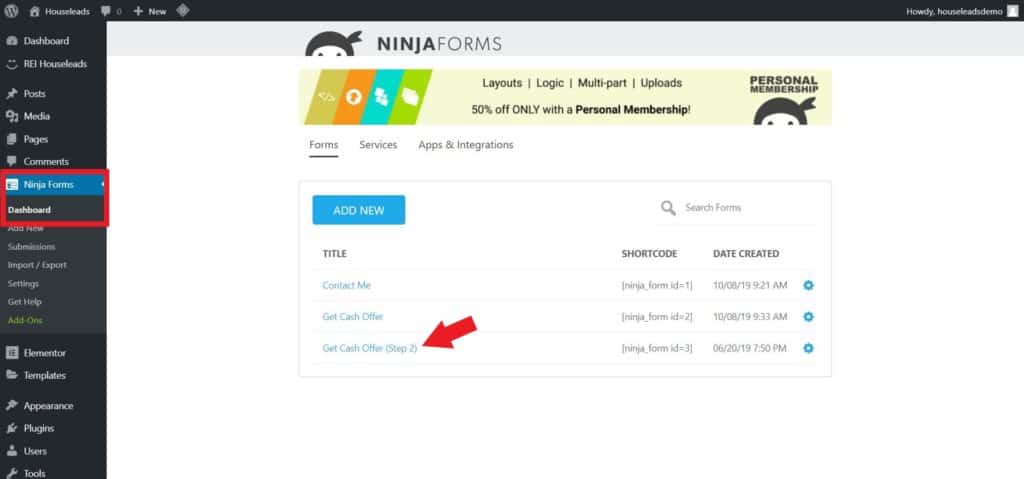Open Ninja Forms Settings submenu item
Screen dimensions: 1024x479
pyautogui.click(x=24, y=284)
